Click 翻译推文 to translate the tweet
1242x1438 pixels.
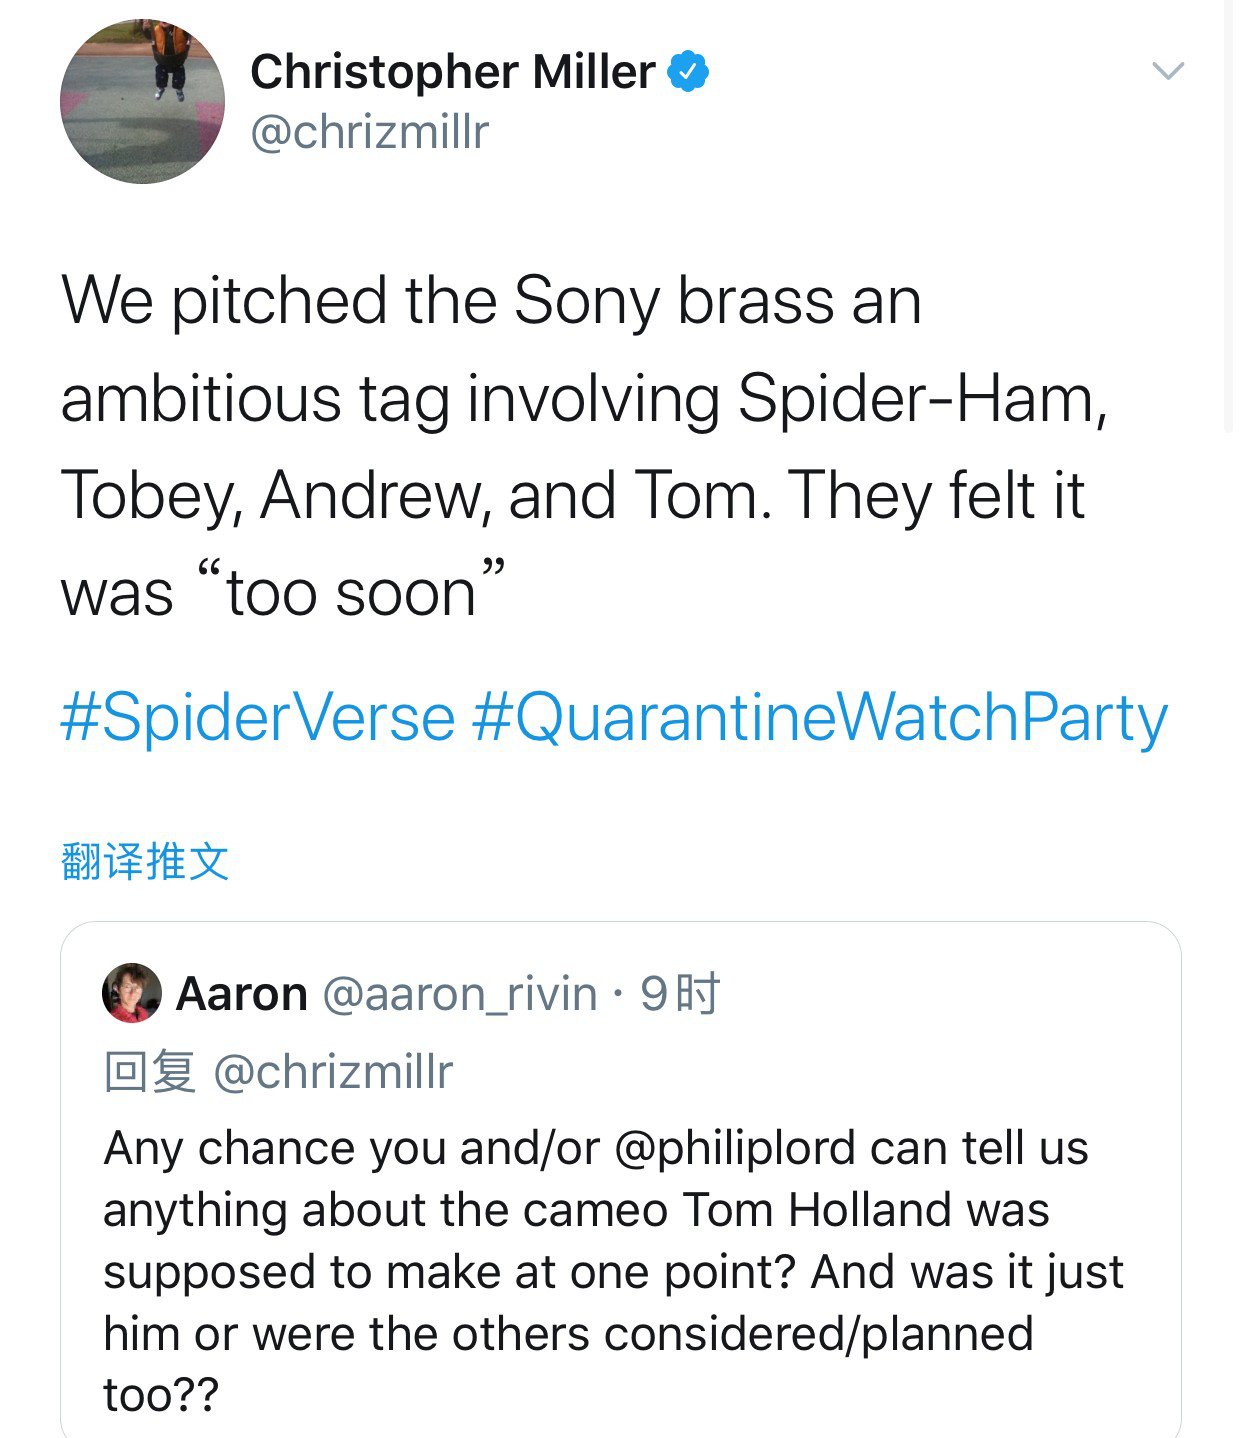point(145,861)
